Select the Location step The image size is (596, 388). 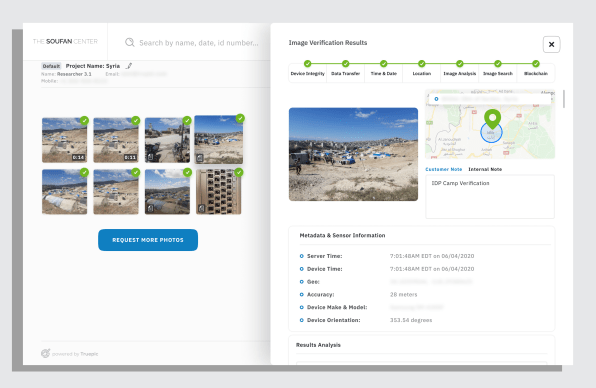tap(422, 73)
